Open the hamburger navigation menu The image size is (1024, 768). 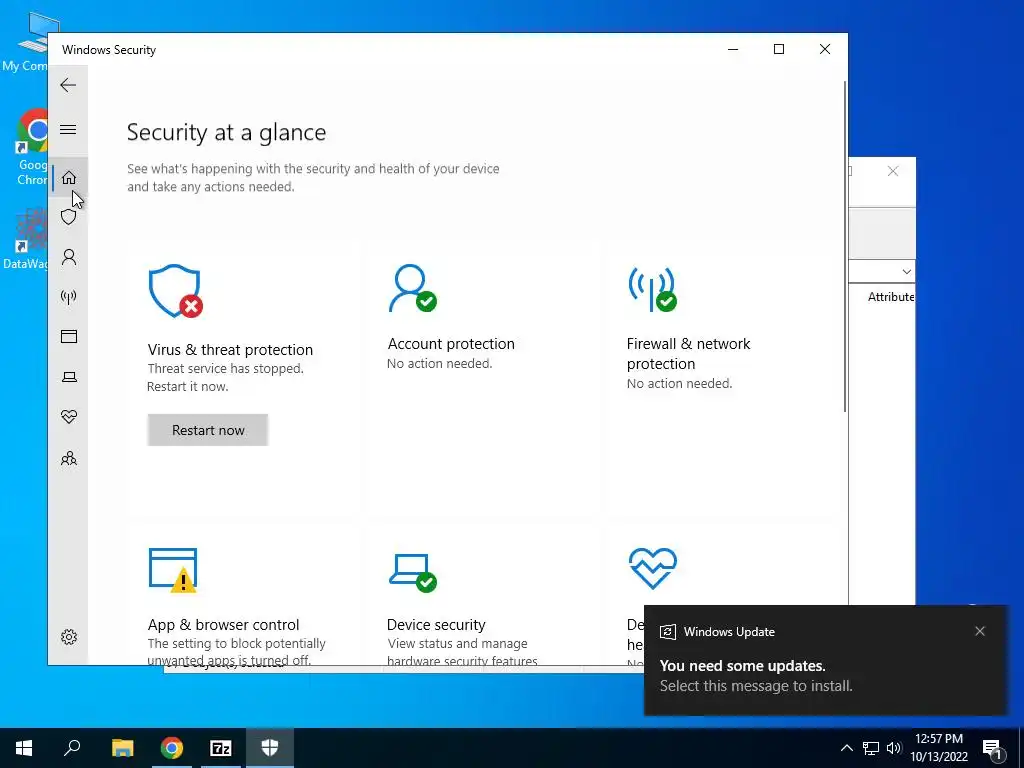click(x=68, y=129)
